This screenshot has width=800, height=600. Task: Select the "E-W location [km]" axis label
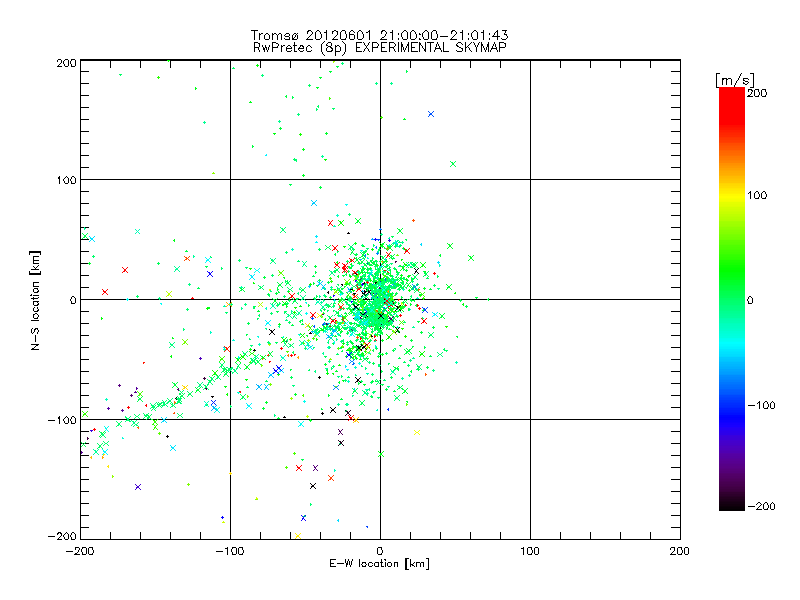coord(379,564)
